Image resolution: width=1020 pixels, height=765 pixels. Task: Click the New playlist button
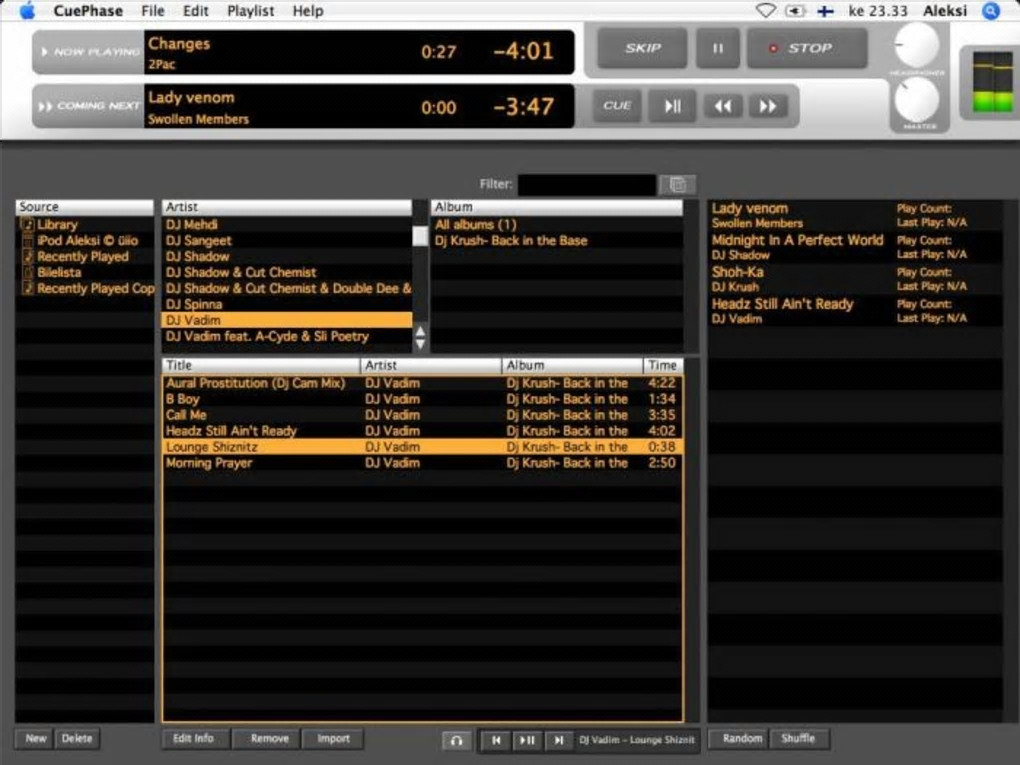click(35, 738)
